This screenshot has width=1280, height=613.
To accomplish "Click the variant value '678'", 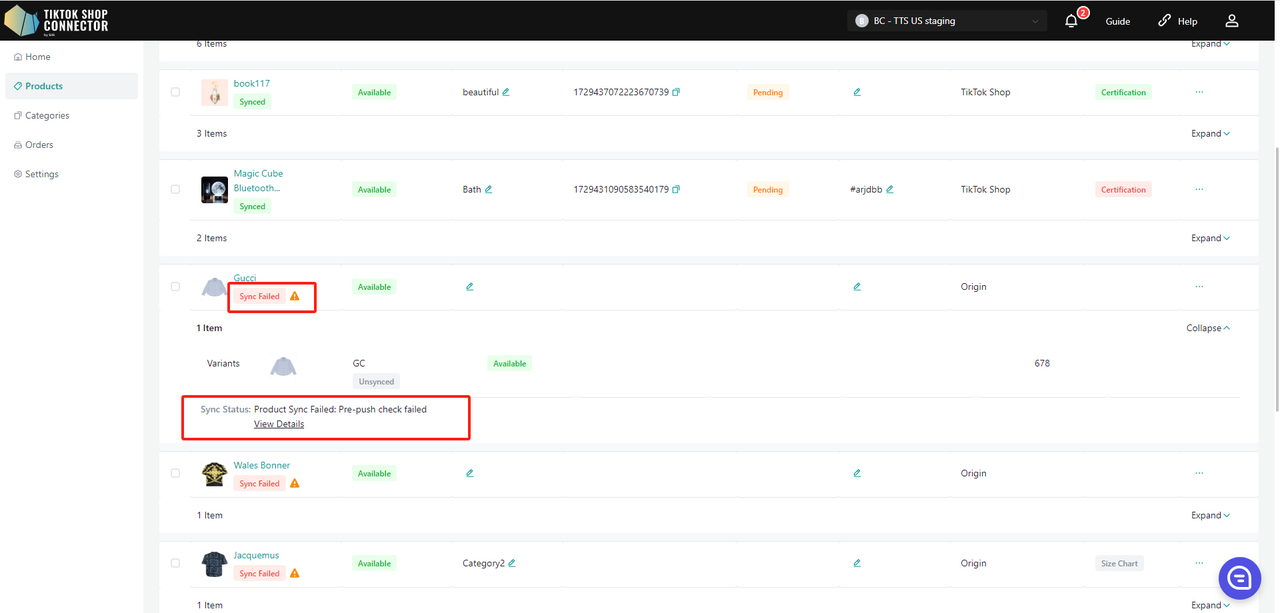I will [1042, 364].
